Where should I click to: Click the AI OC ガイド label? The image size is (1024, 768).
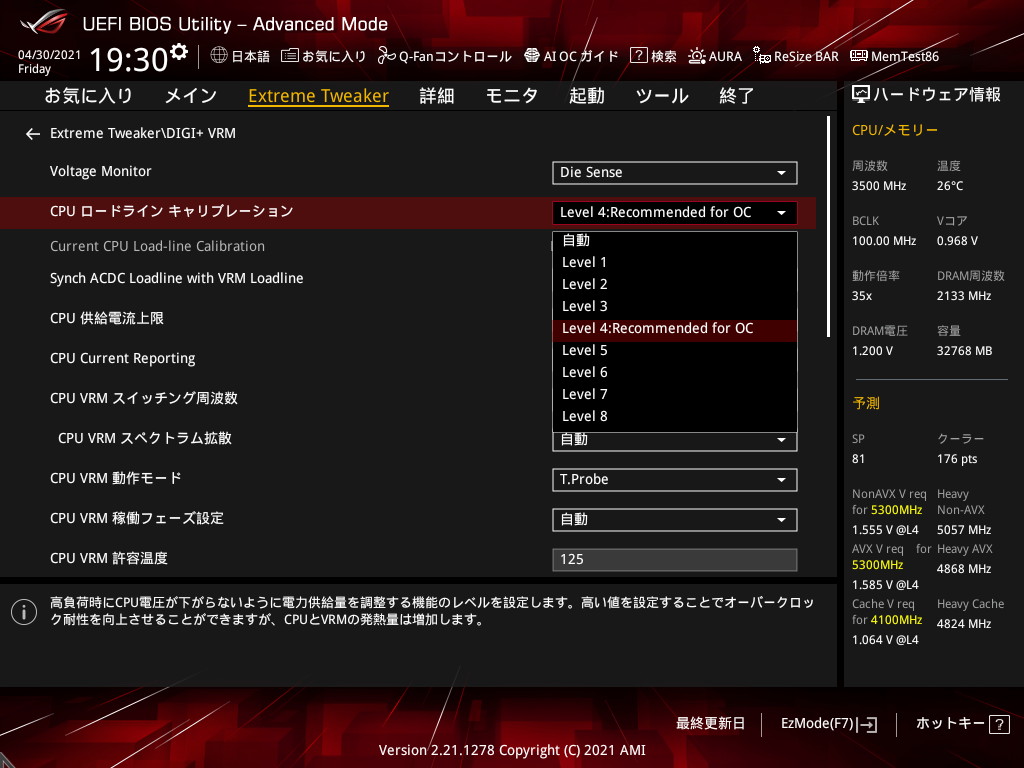click(581, 57)
